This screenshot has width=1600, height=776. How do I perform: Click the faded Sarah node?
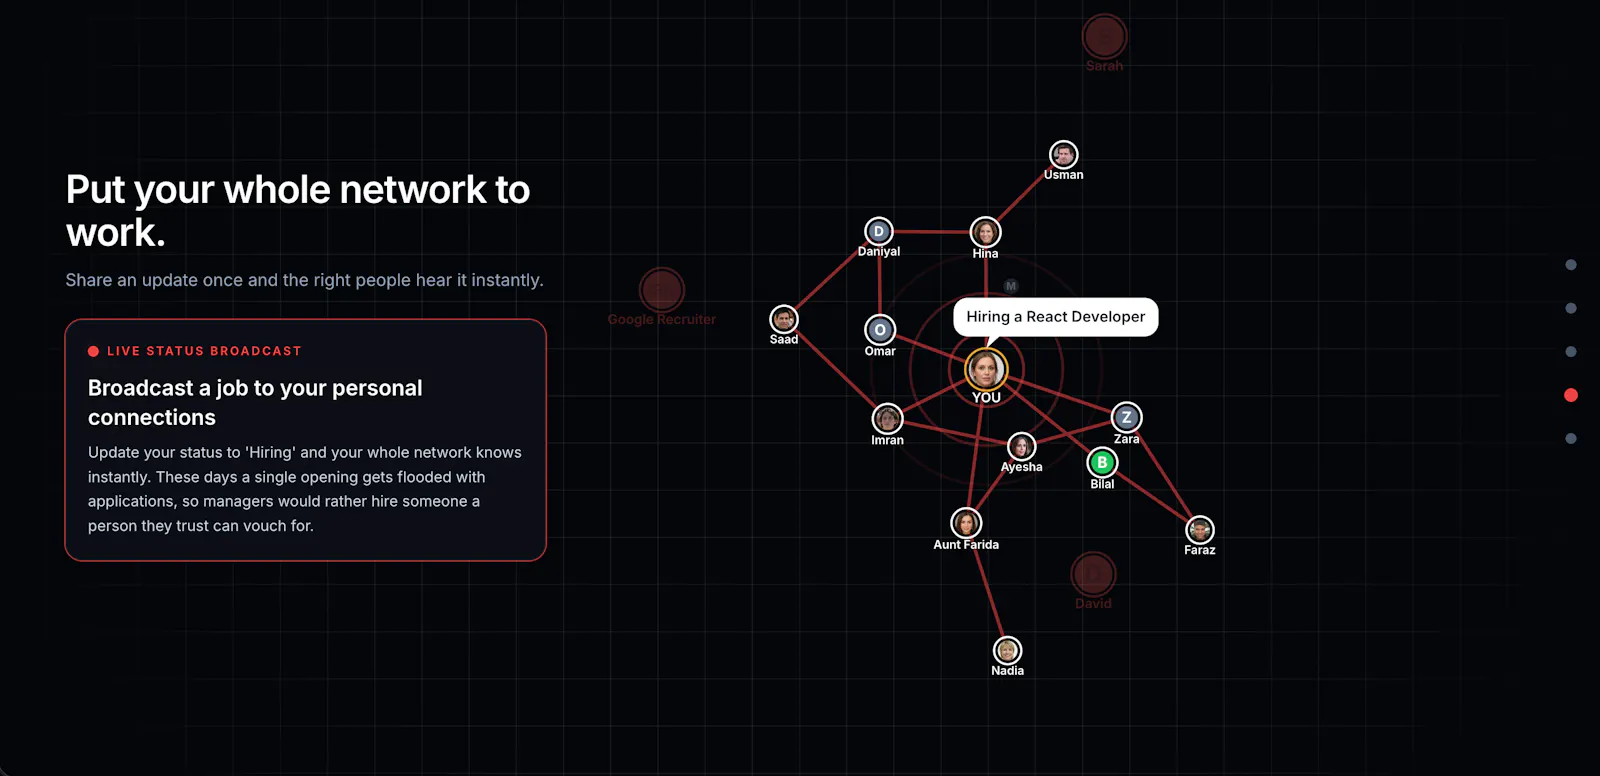1104,37
